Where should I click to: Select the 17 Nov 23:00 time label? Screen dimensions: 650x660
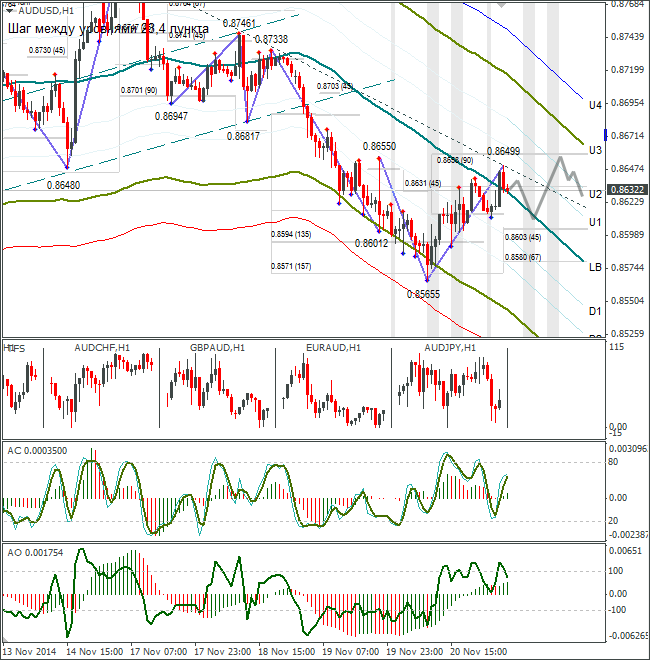tap(223, 652)
